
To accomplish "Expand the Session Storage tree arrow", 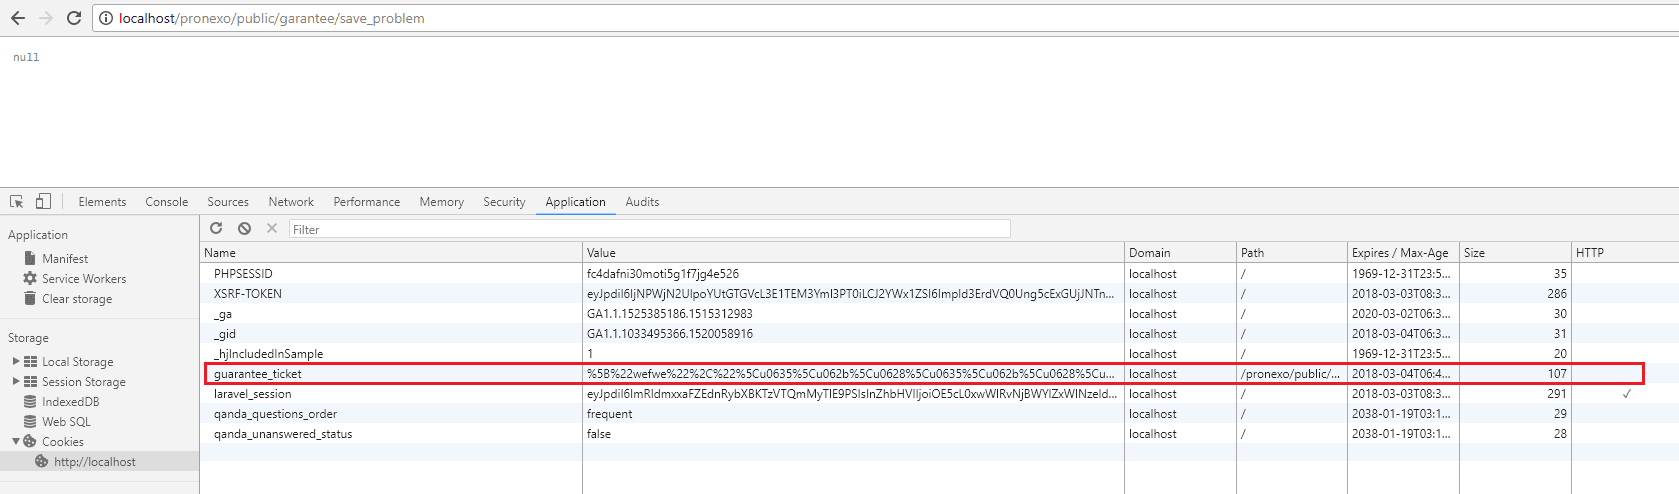I will [15, 381].
